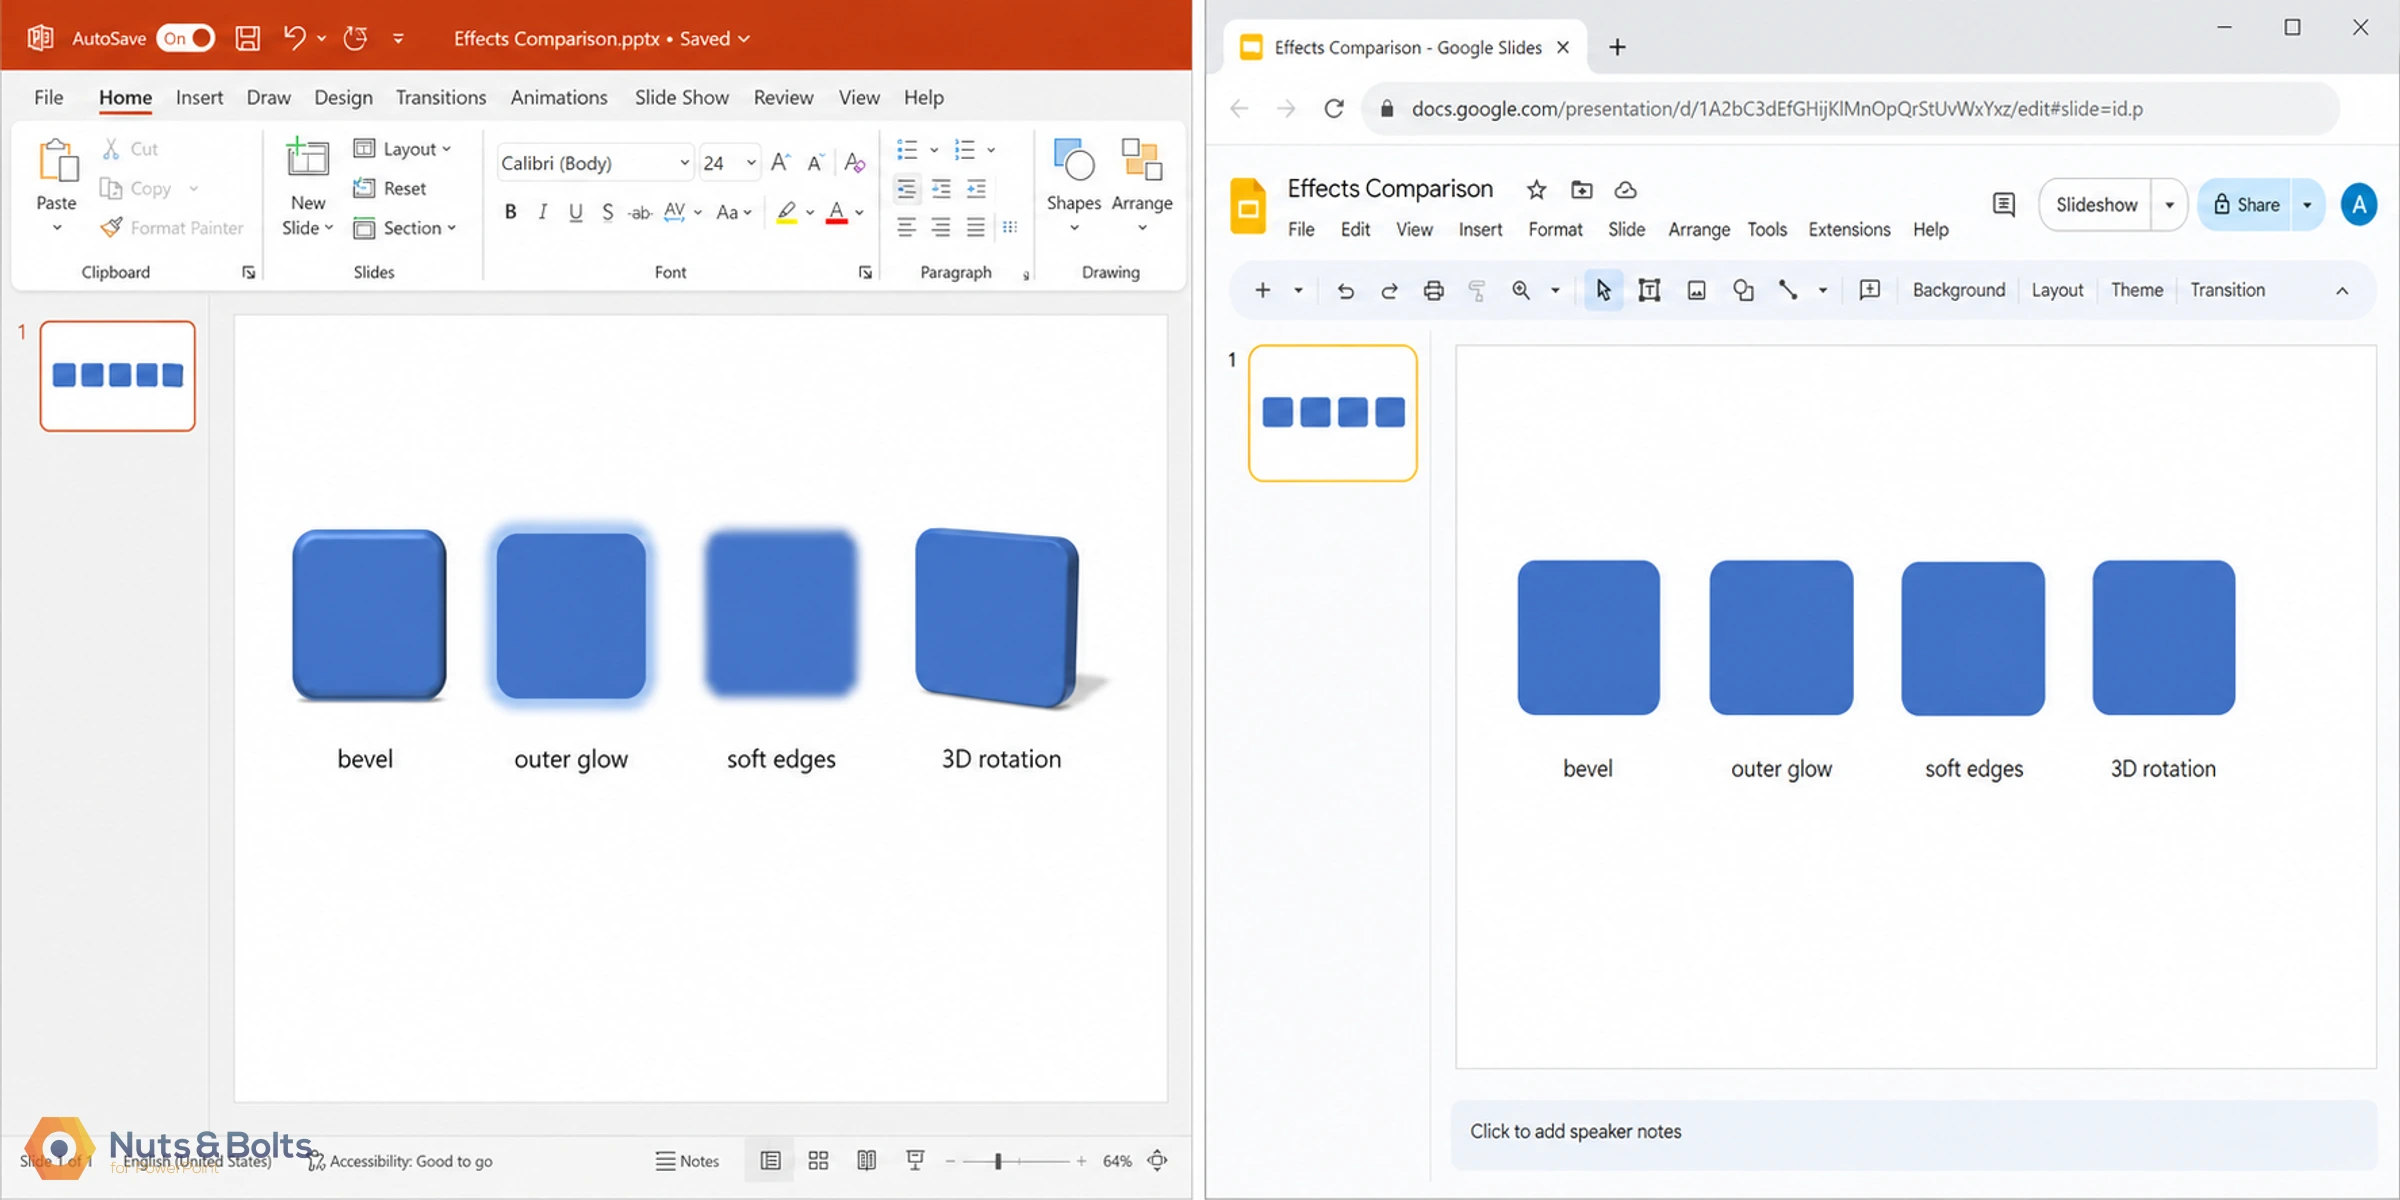Viewport: 2400px width, 1200px height.
Task: Open the Calibri (Body) font name dropdown
Action: click(684, 163)
